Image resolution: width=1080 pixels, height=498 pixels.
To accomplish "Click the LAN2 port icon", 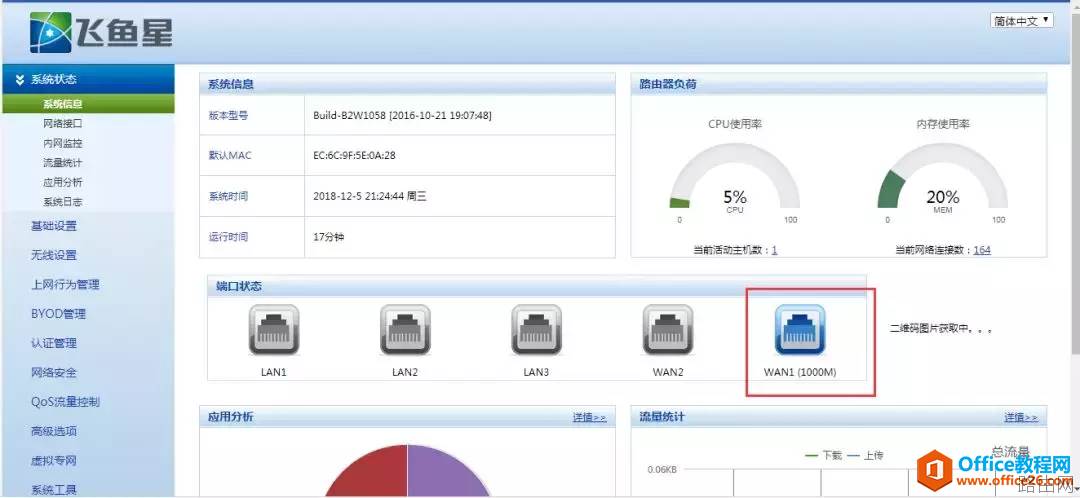I will point(405,330).
